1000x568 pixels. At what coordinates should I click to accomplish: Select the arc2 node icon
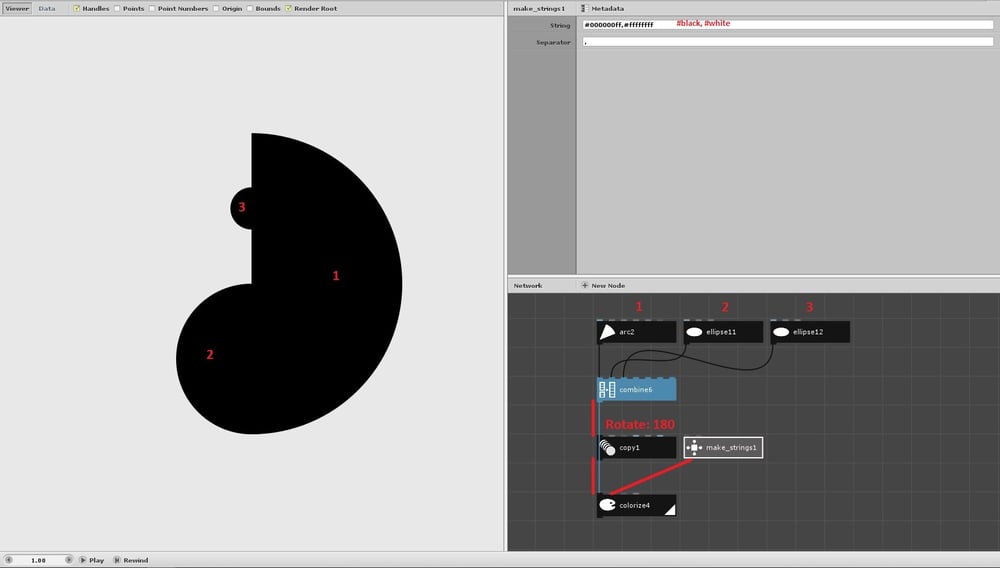point(607,331)
